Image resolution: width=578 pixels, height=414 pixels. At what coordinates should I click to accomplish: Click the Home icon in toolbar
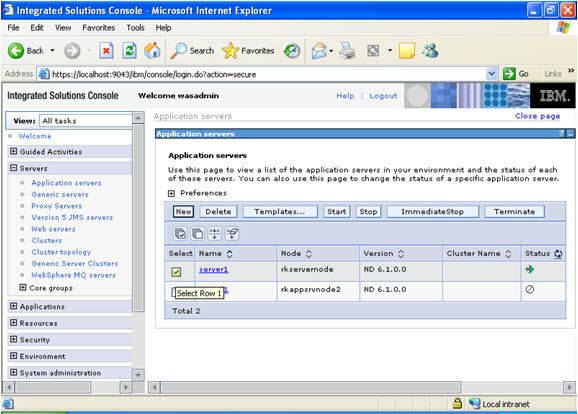152,51
